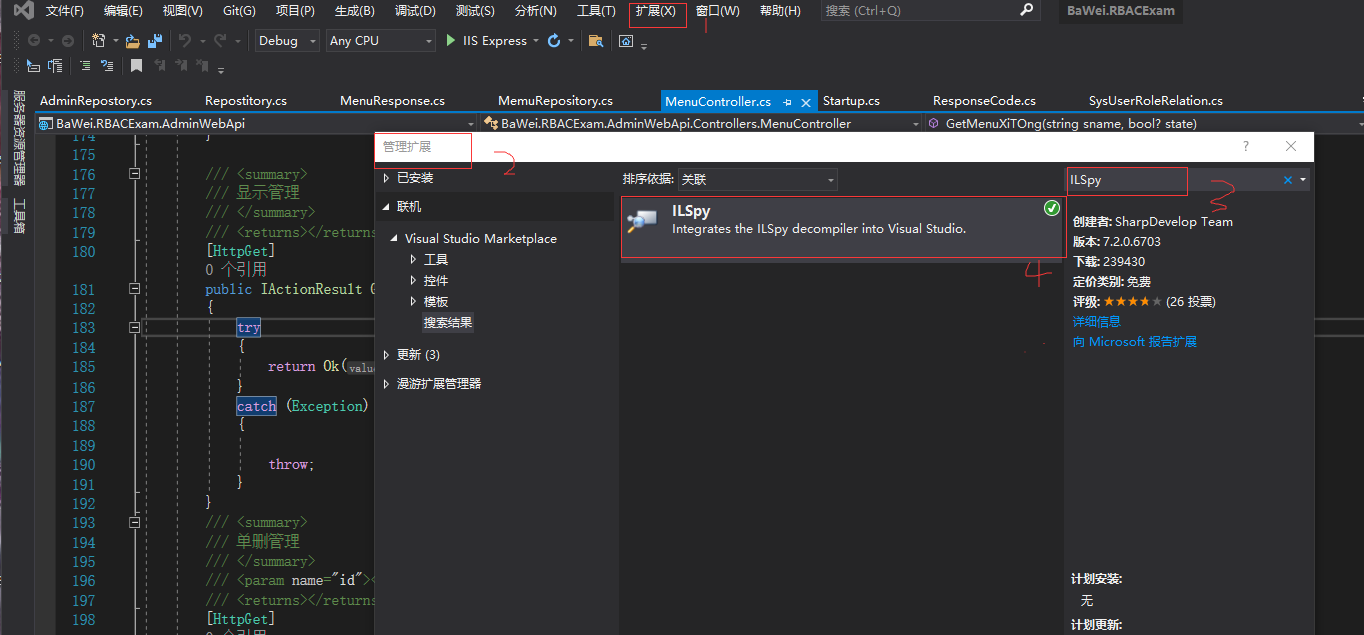This screenshot has width=1364, height=635.
Task: Open the sort-by 关联 dropdown
Action: [x=757, y=179]
